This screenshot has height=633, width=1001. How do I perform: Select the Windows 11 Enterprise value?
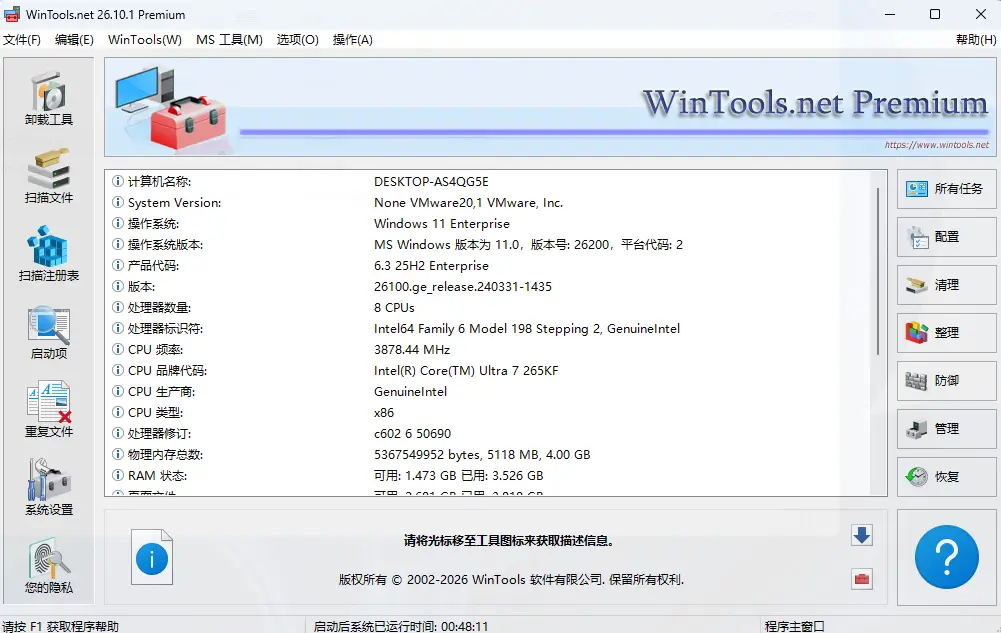442,223
